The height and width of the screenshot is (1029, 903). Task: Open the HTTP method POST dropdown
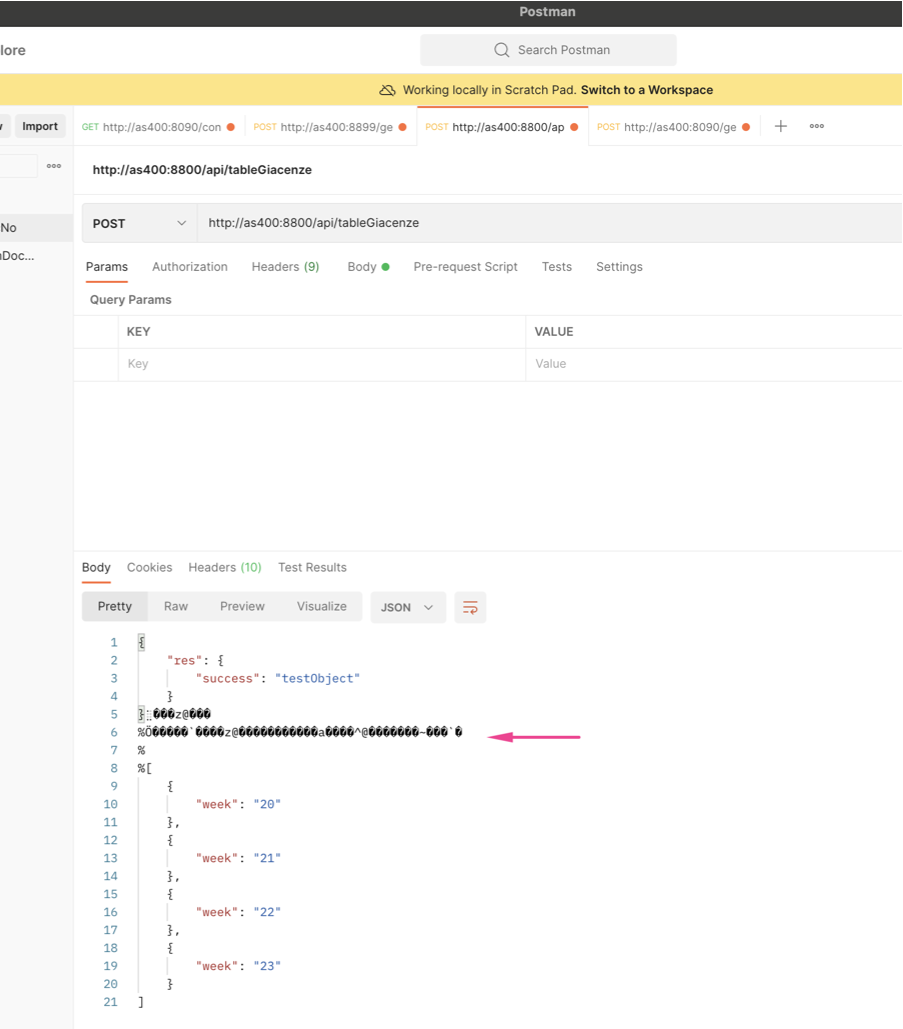(140, 223)
